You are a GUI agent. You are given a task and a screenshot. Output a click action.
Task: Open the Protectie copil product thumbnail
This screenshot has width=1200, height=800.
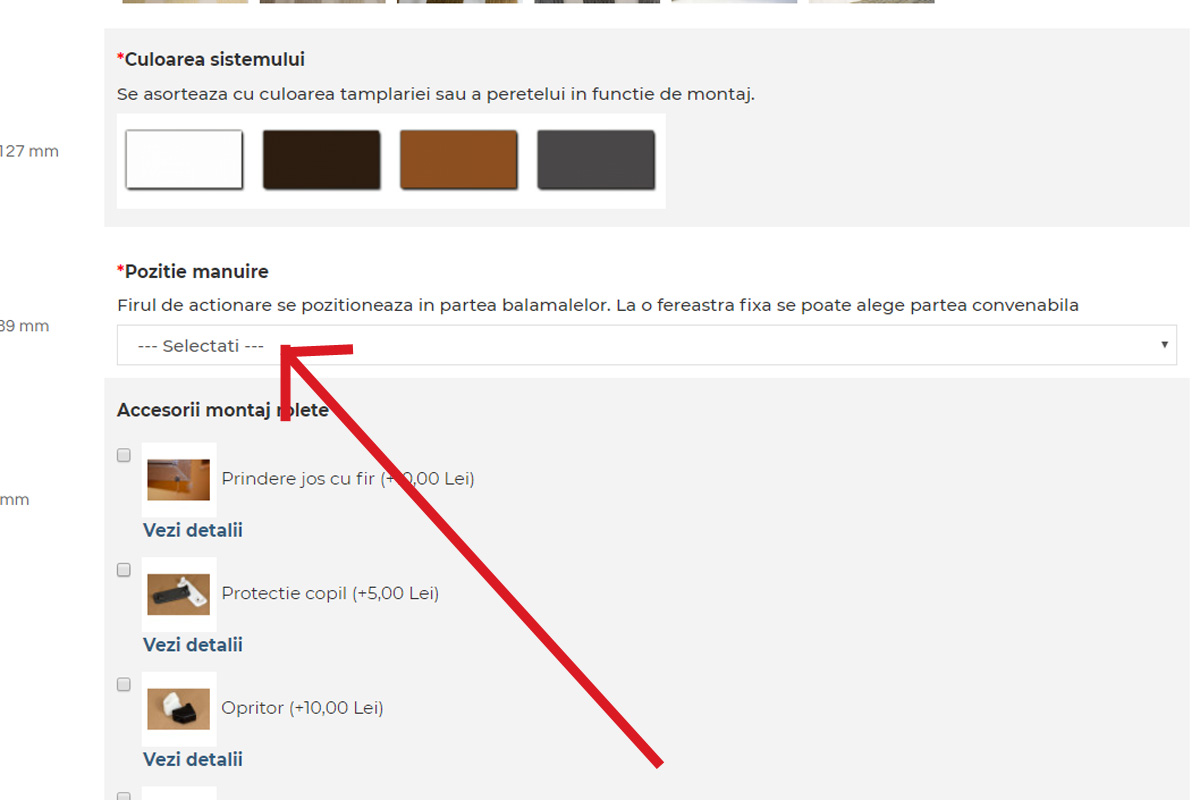[179, 594]
